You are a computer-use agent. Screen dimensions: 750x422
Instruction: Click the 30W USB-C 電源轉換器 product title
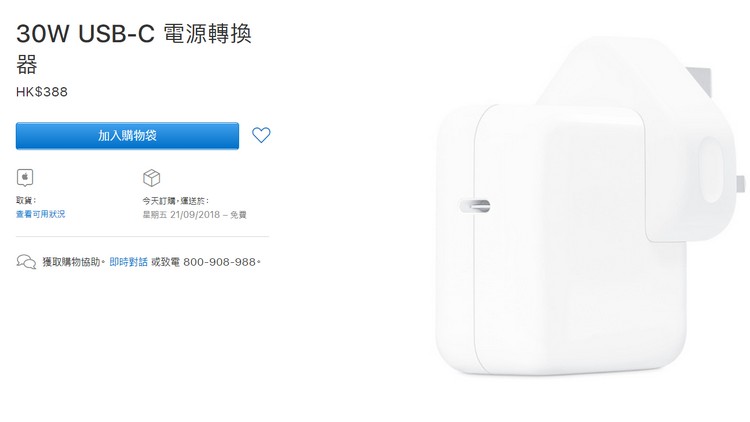pyautogui.click(x=134, y=48)
